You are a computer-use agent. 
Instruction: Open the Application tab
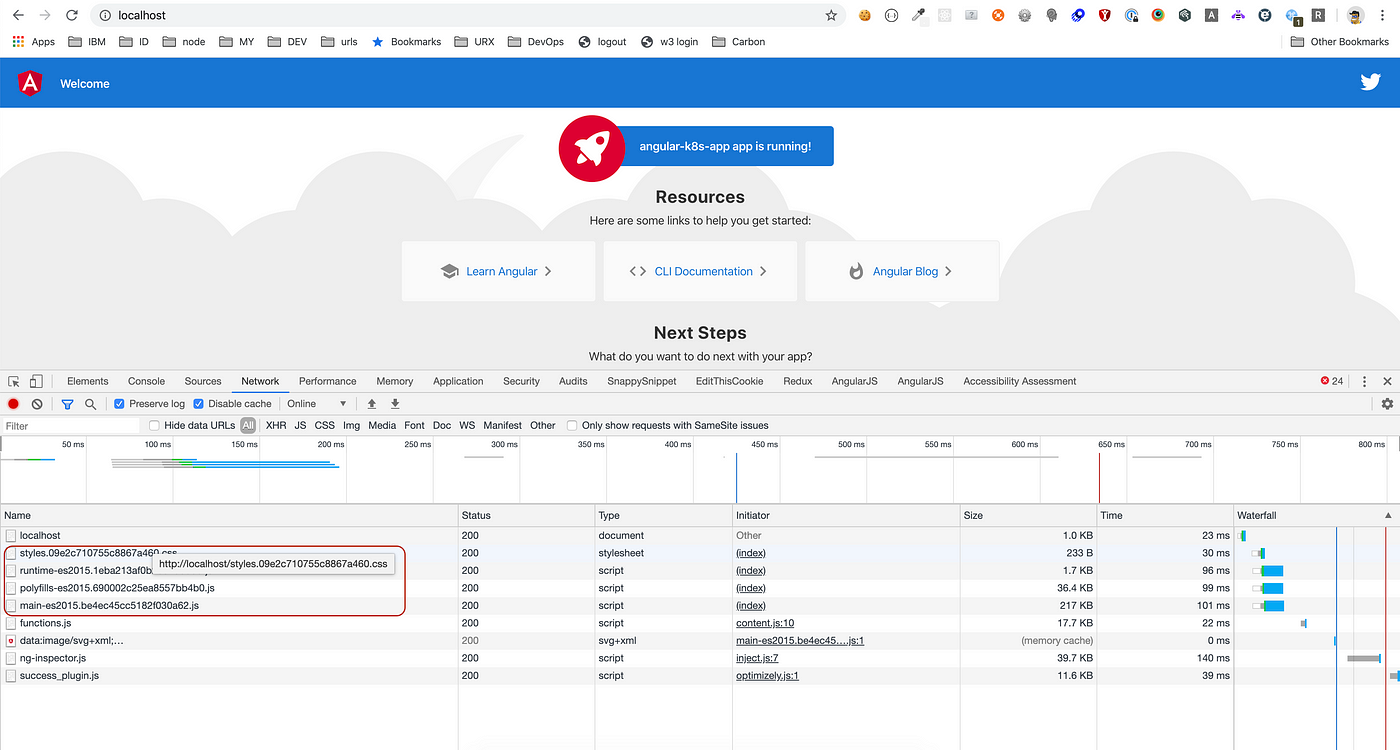[458, 381]
